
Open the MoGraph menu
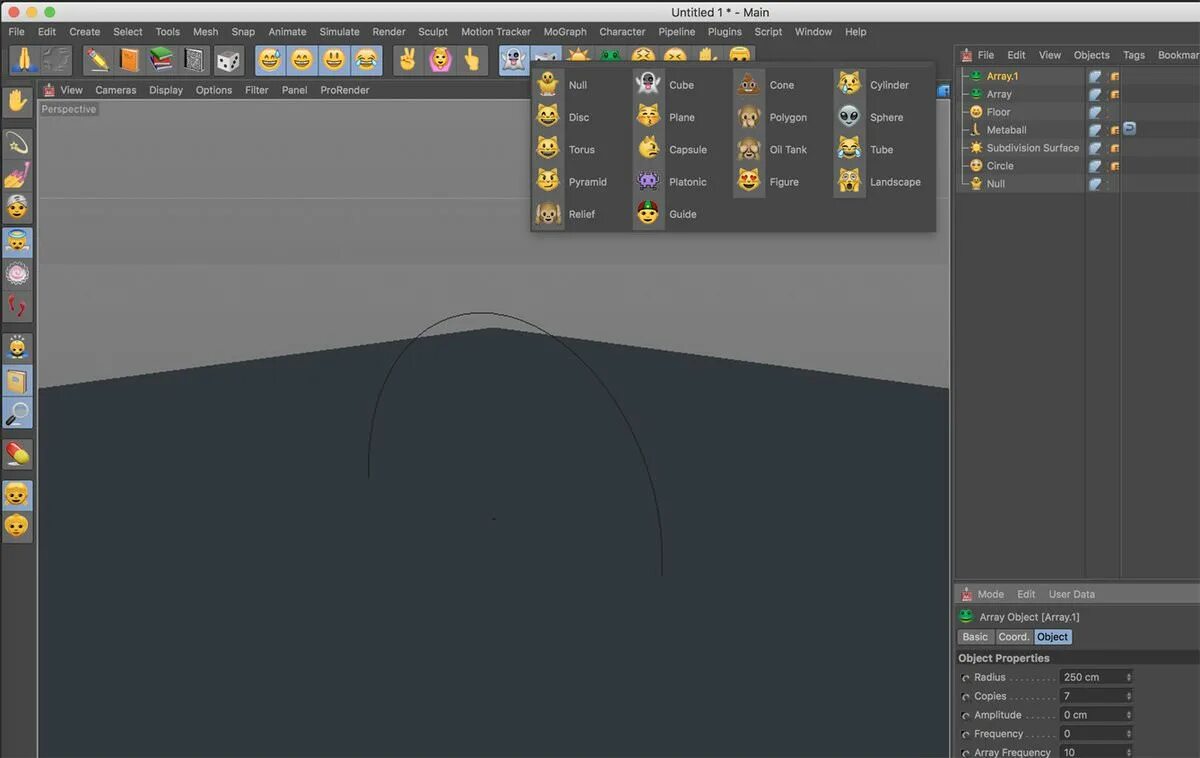click(565, 32)
